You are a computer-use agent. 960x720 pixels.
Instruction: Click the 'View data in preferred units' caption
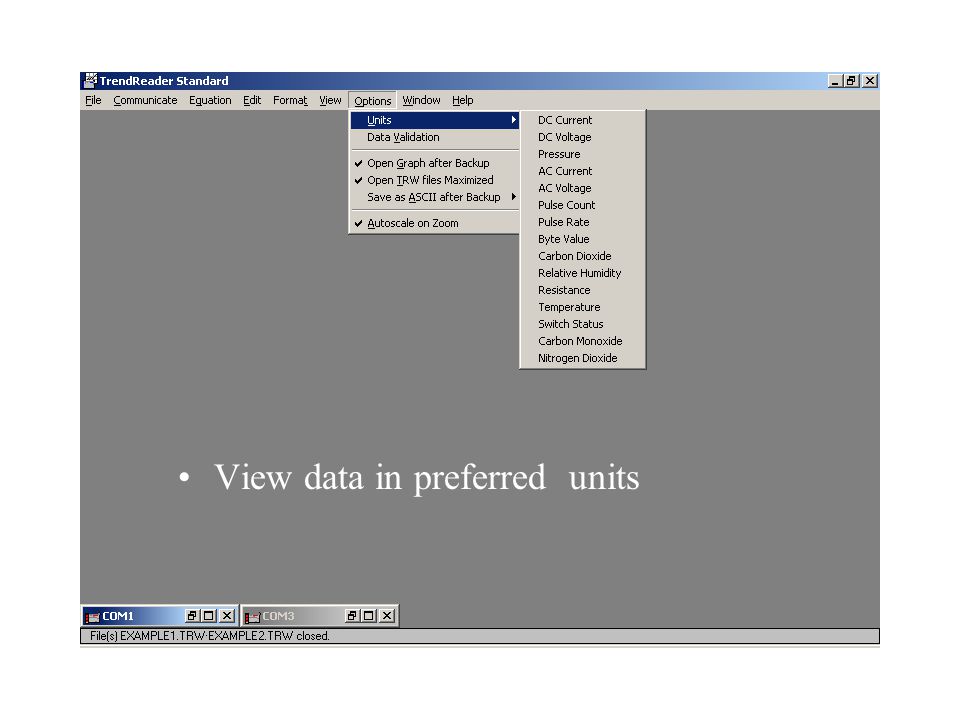426,478
